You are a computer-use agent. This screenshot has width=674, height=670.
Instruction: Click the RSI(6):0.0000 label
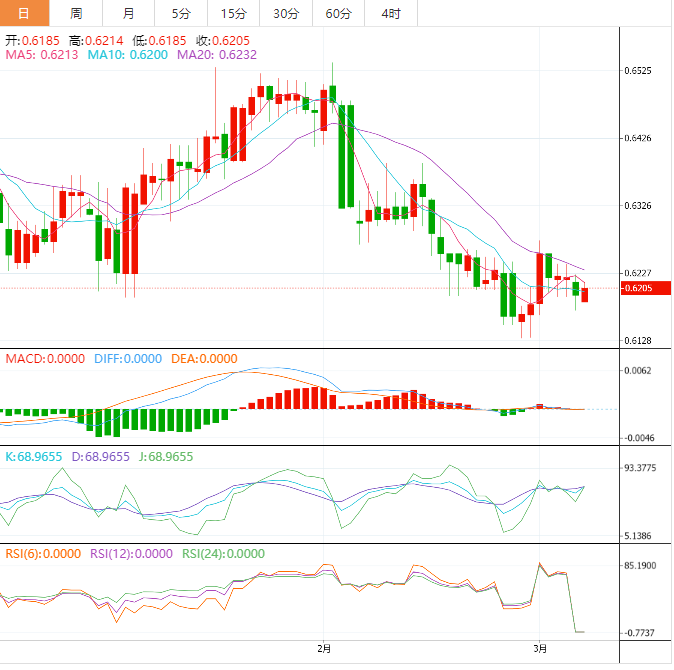click(43, 554)
